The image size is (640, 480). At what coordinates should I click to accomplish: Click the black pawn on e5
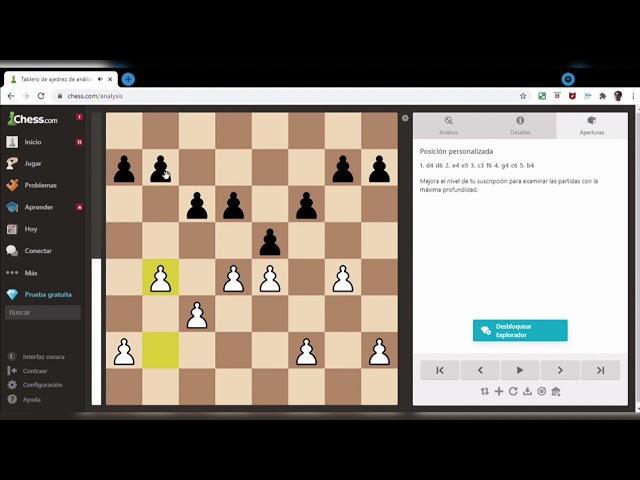(x=270, y=241)
